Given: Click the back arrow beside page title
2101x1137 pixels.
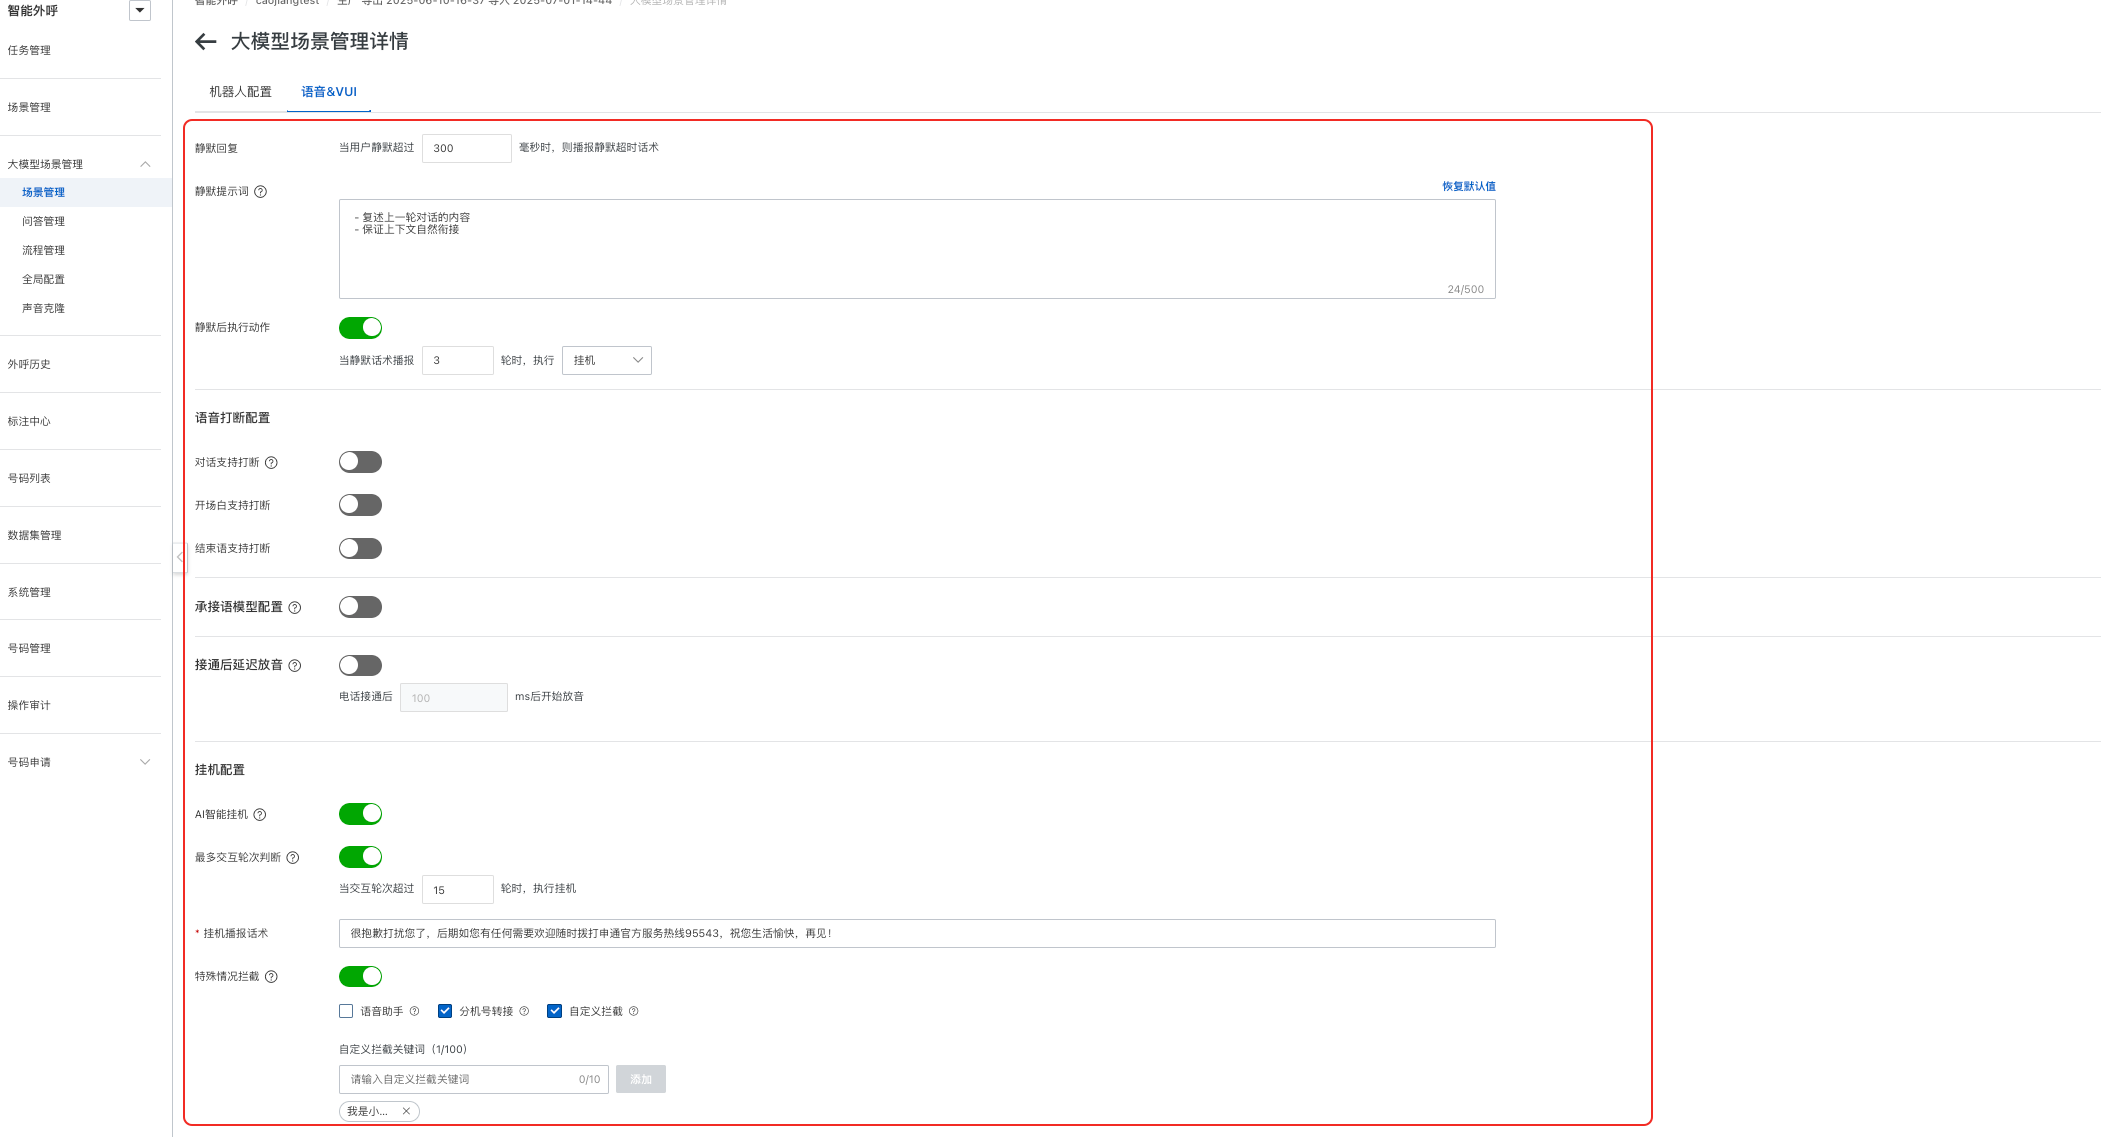Looking at the screenshot, I should point(206,42).
